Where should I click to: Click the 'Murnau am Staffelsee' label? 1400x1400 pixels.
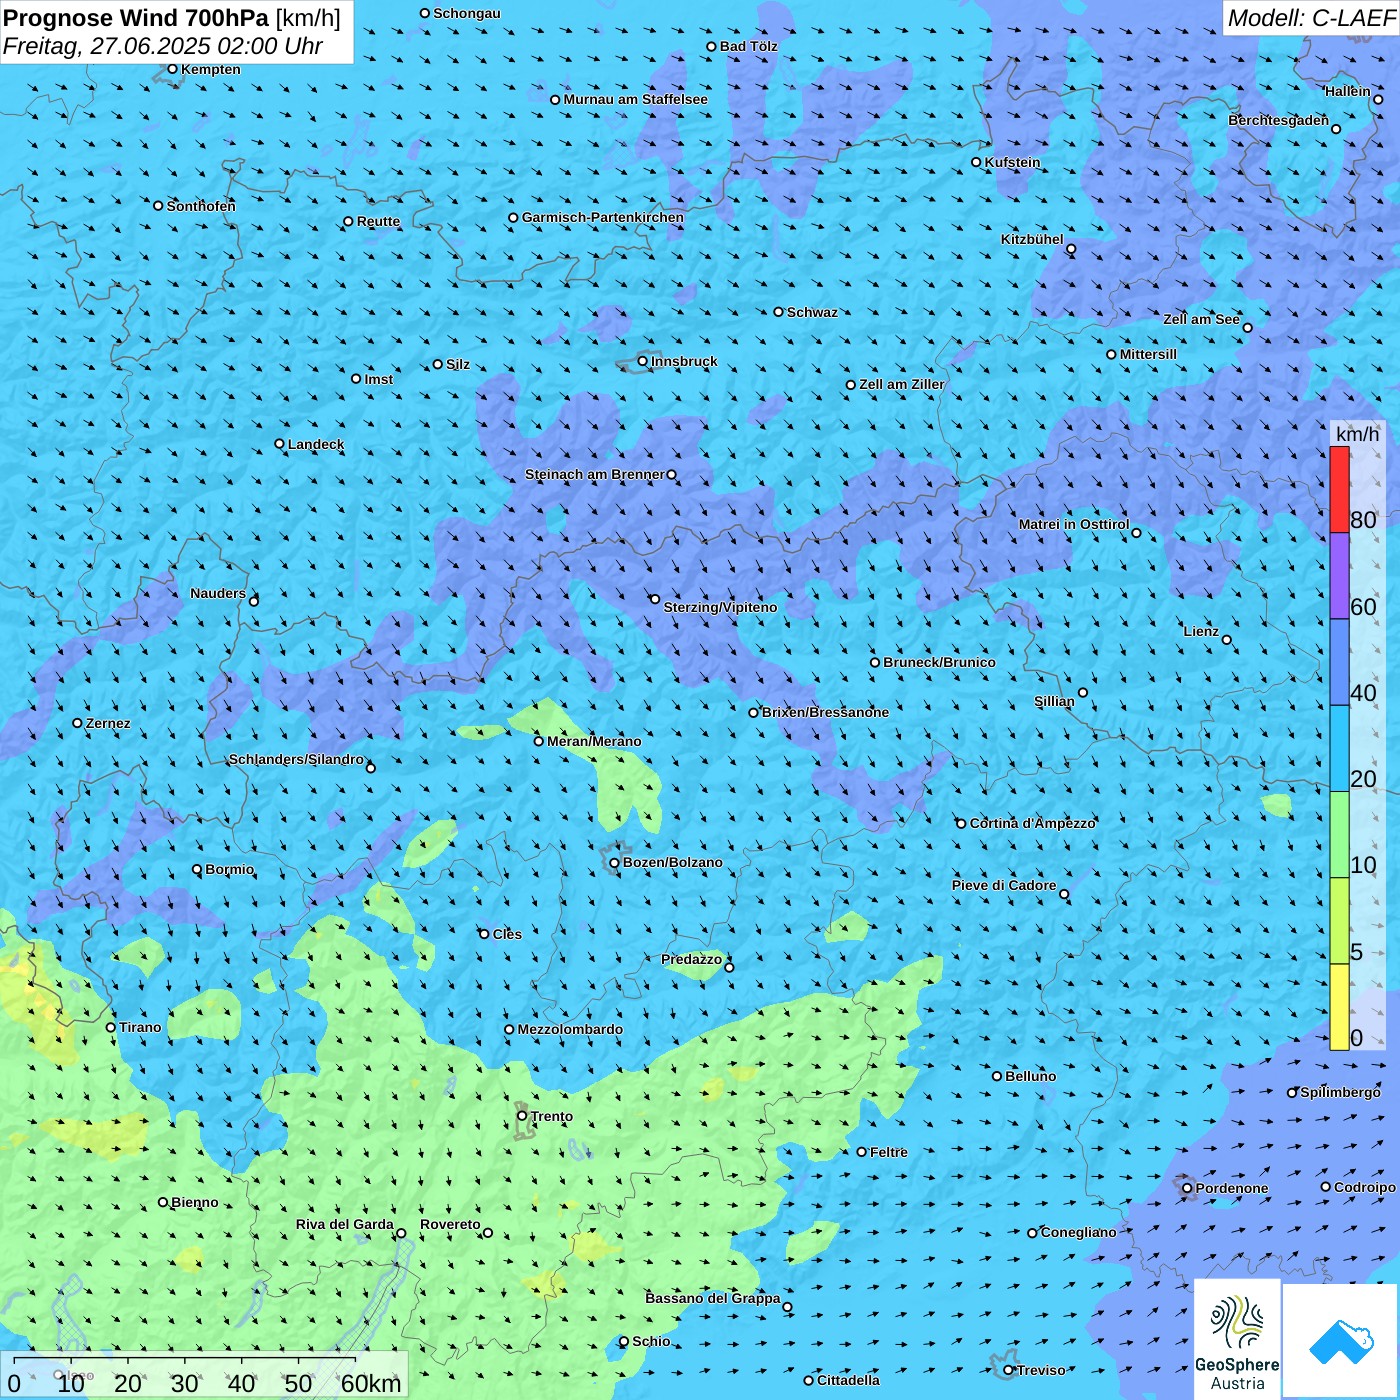[x=635, y=99]
